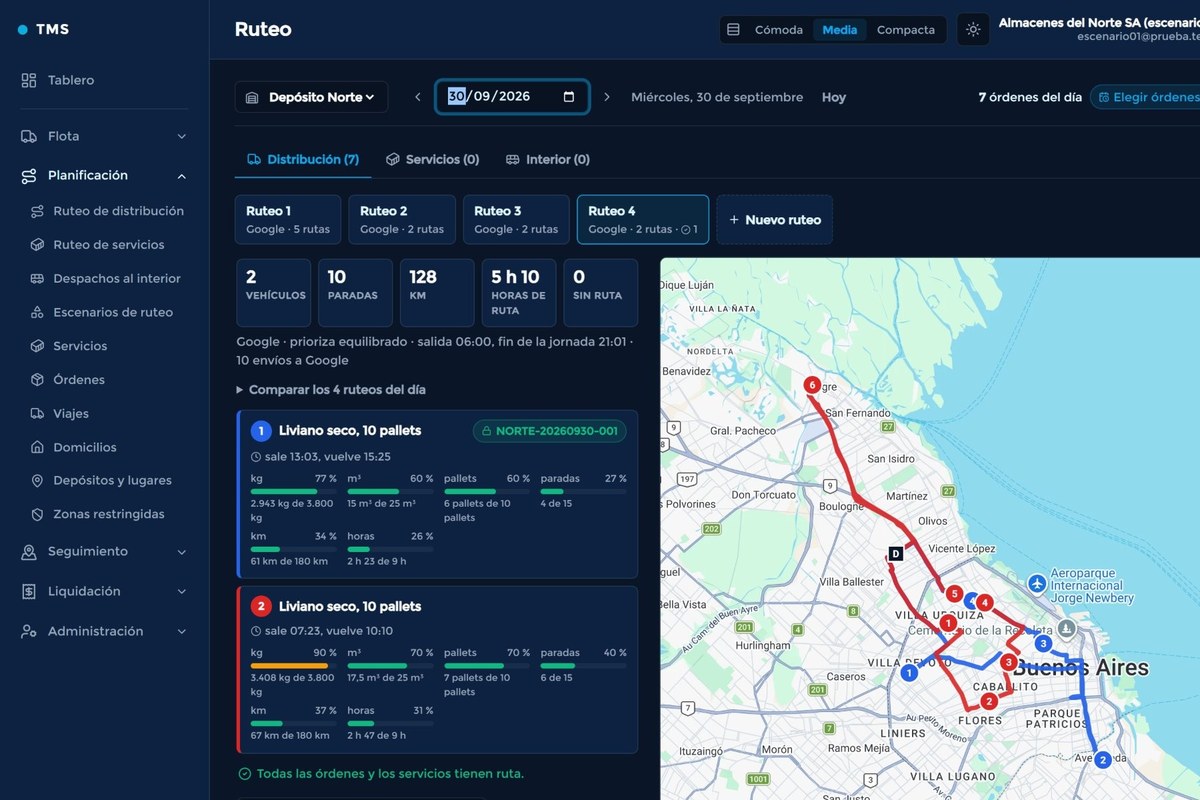Click the red stop marker 5 on map

coord(955,594)
